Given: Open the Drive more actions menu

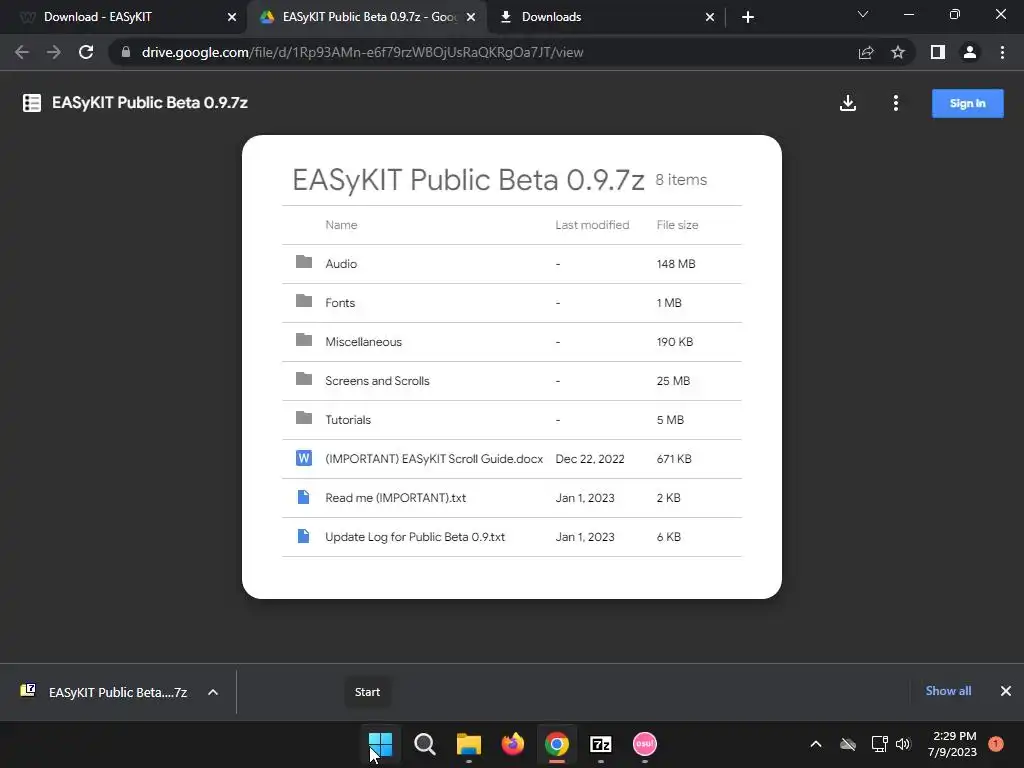Looking at the screenshot, I should tap(895, 103).
